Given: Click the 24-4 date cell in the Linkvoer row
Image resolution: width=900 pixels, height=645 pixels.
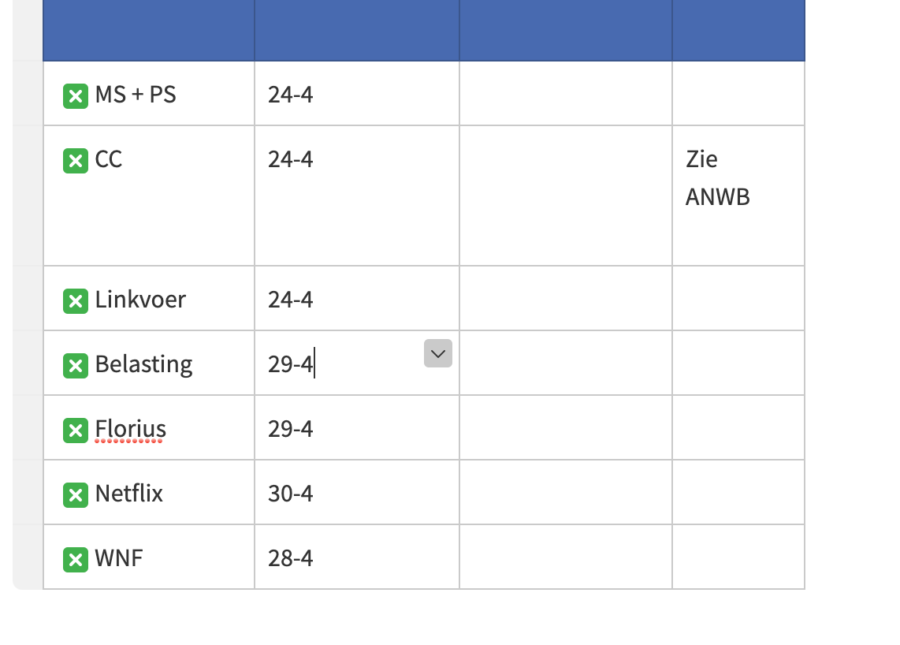Looking at the screenshot, I should [x=289, y=299].
